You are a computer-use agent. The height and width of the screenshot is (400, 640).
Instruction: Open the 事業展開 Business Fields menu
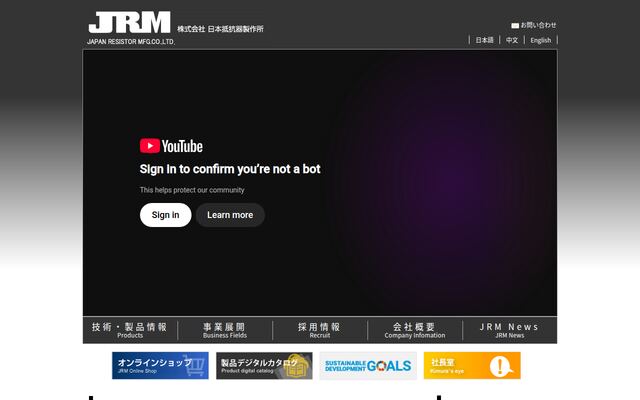225,330
